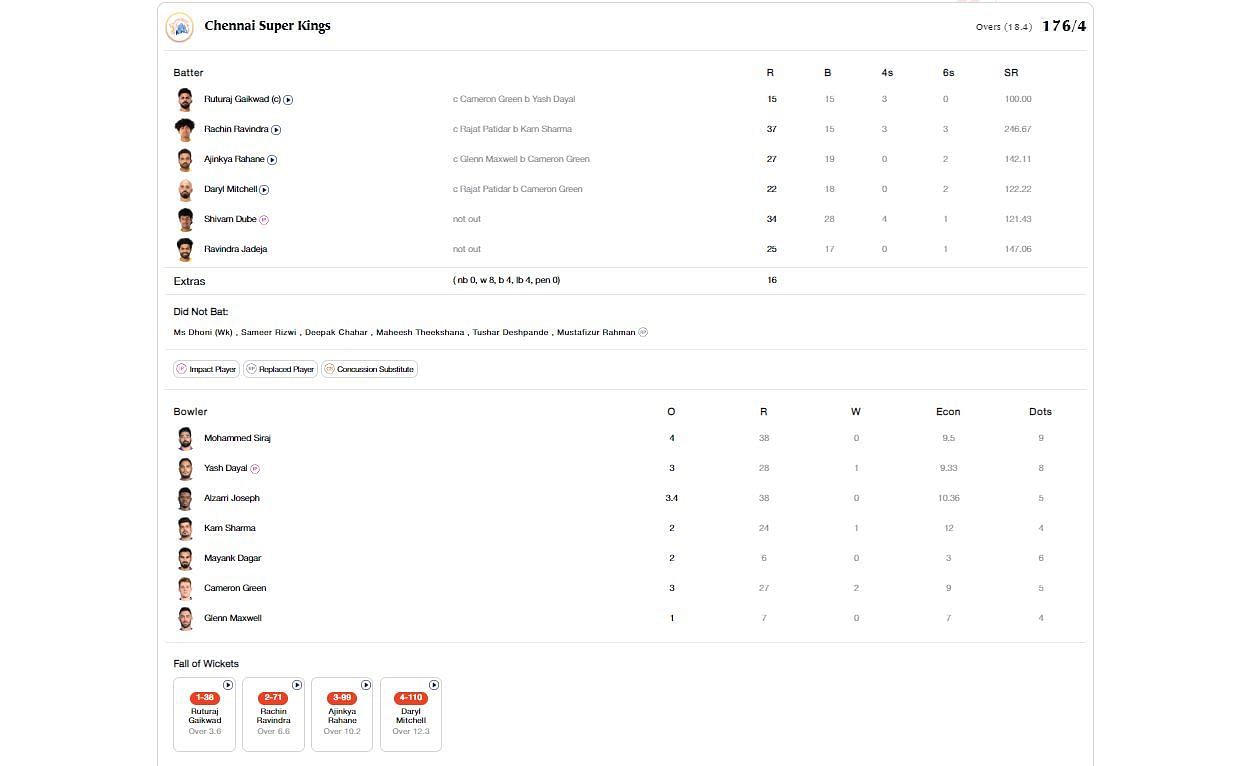The width and height of the screenshot is (1252, 766).
Task: Click Ajinkya Rahane's avatar photo
Action: [185, 159]
